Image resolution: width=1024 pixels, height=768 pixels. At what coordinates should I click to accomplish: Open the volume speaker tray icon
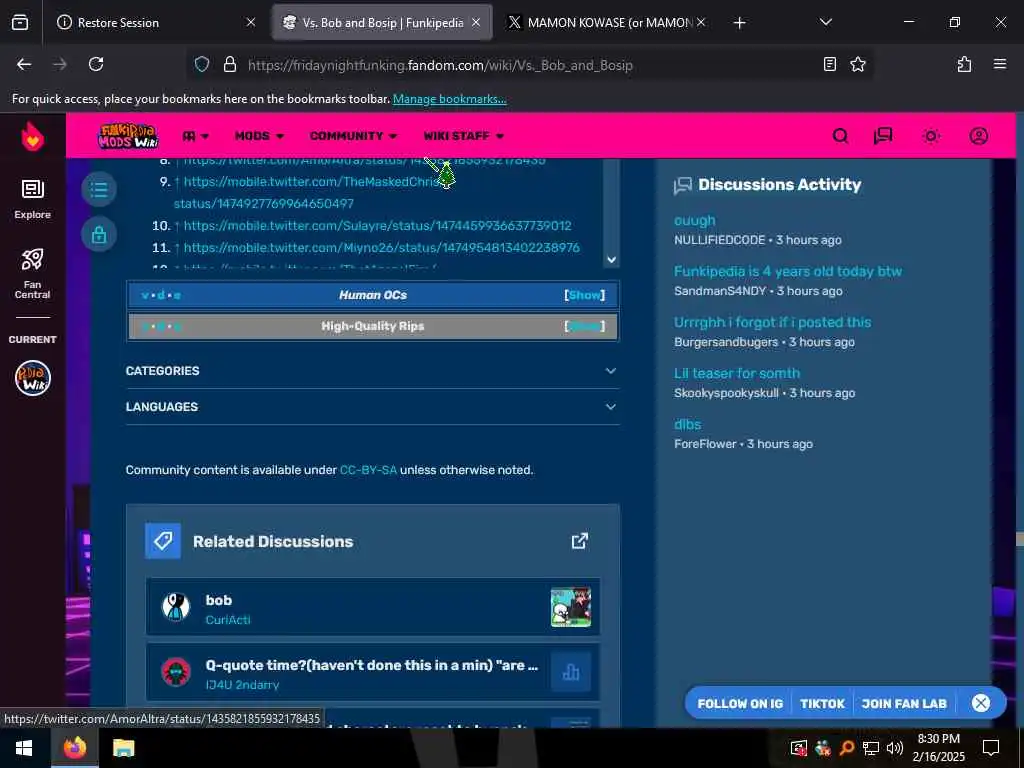[x=895, y=748]
